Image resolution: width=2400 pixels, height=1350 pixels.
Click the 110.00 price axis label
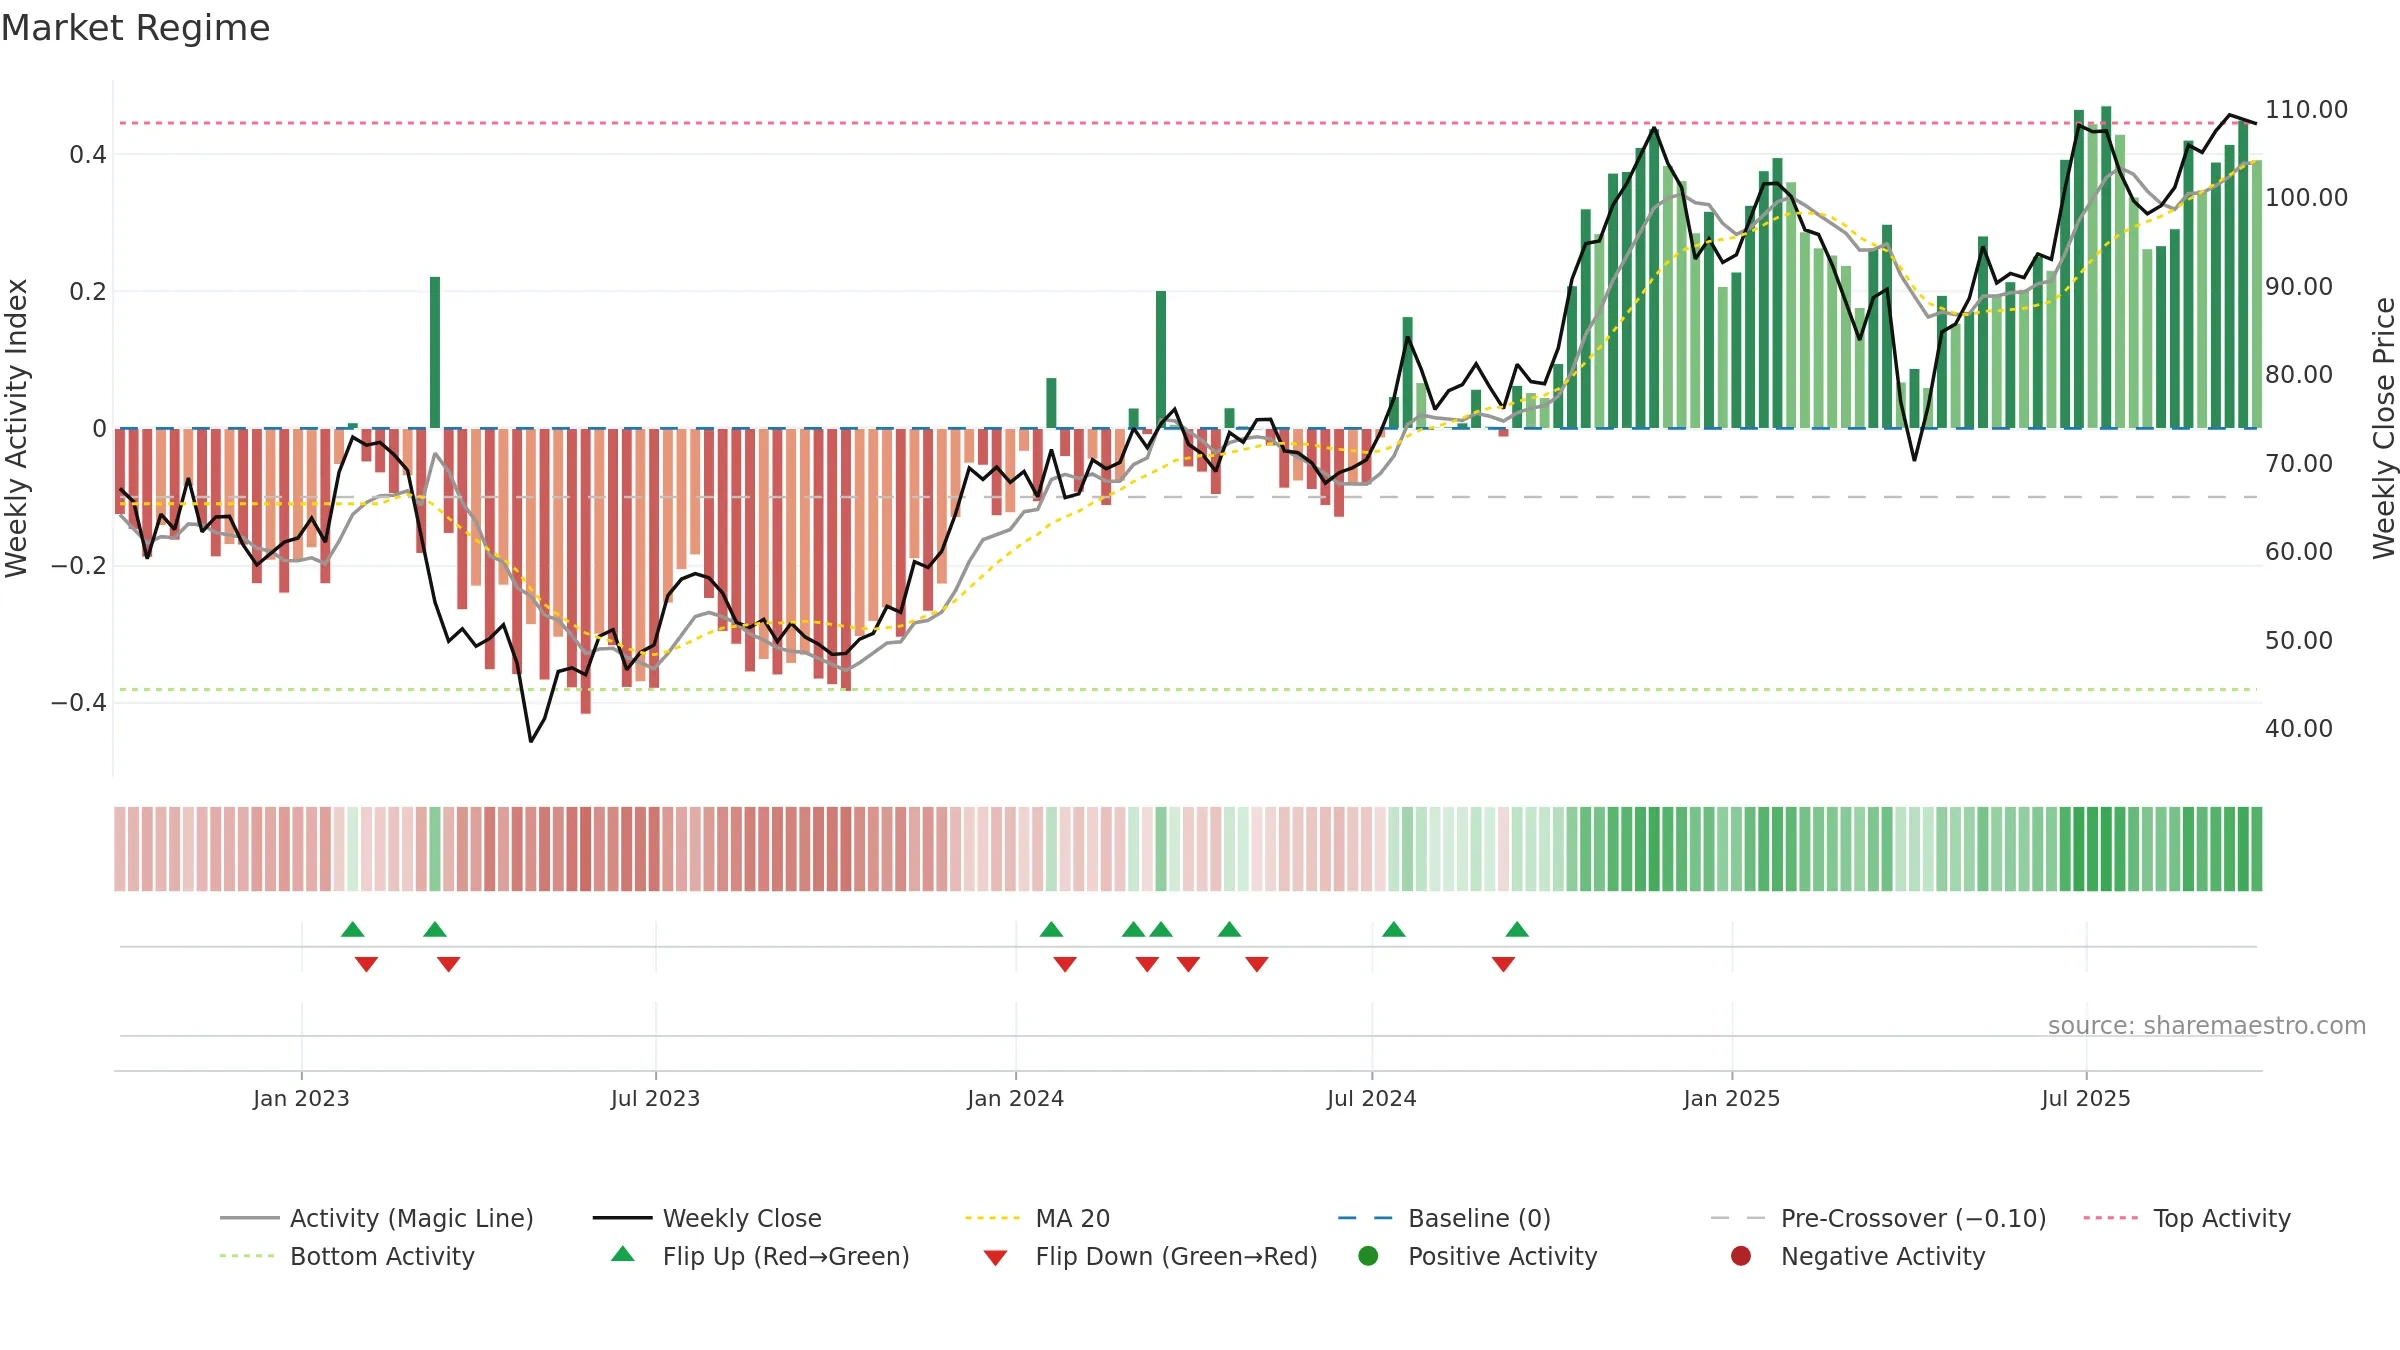pos(2306,110)
